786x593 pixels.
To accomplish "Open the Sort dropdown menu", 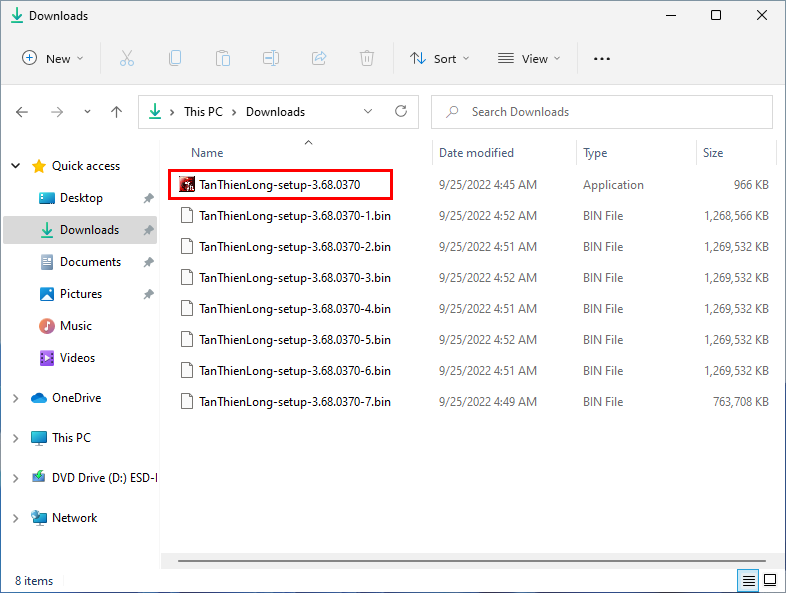I will (440, 59).
